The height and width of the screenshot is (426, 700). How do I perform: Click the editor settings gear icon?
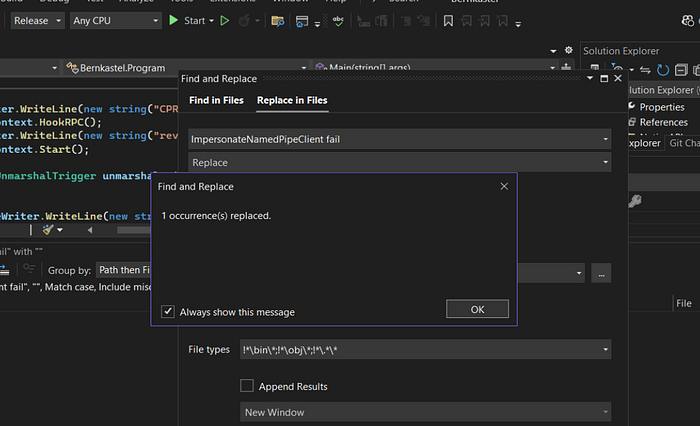569,50
